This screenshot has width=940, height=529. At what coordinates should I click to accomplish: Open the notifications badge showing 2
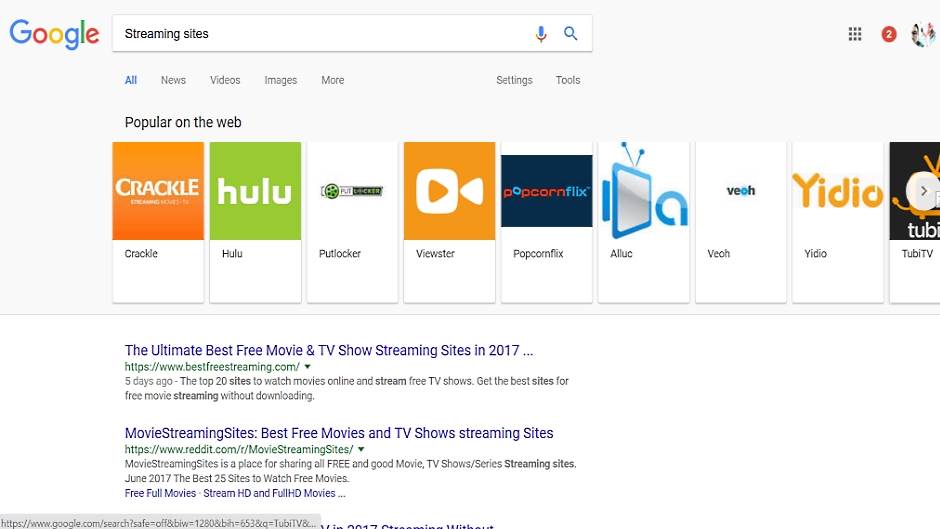click(888, 34)
